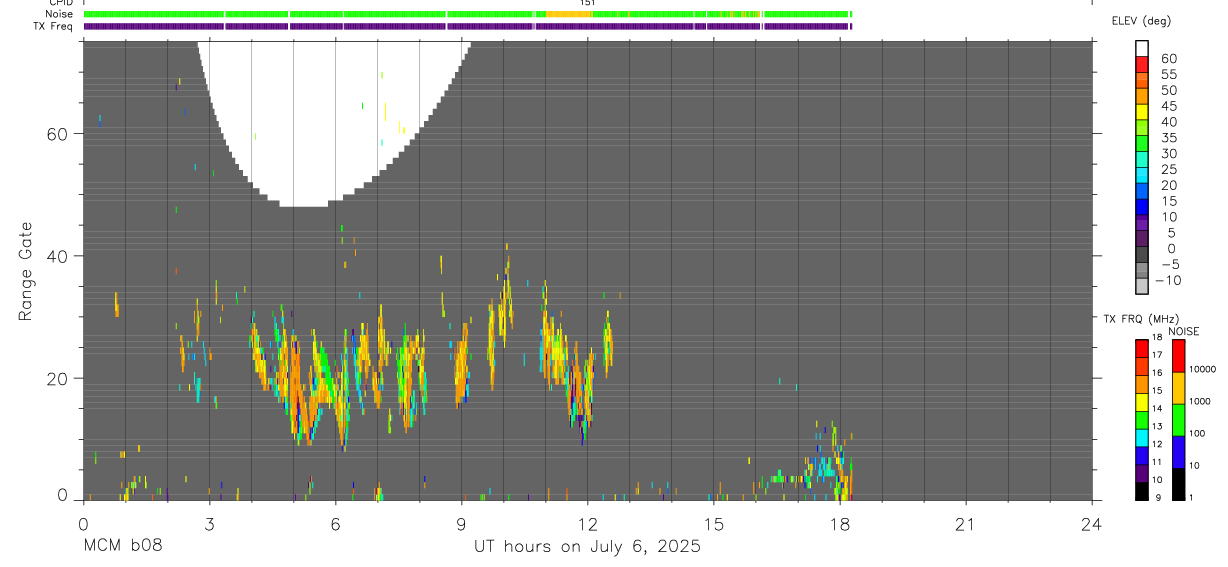The image size is (1228, 567).
Task: Click the red top swatch of the noise colorbar
Action: (1178, 356)
